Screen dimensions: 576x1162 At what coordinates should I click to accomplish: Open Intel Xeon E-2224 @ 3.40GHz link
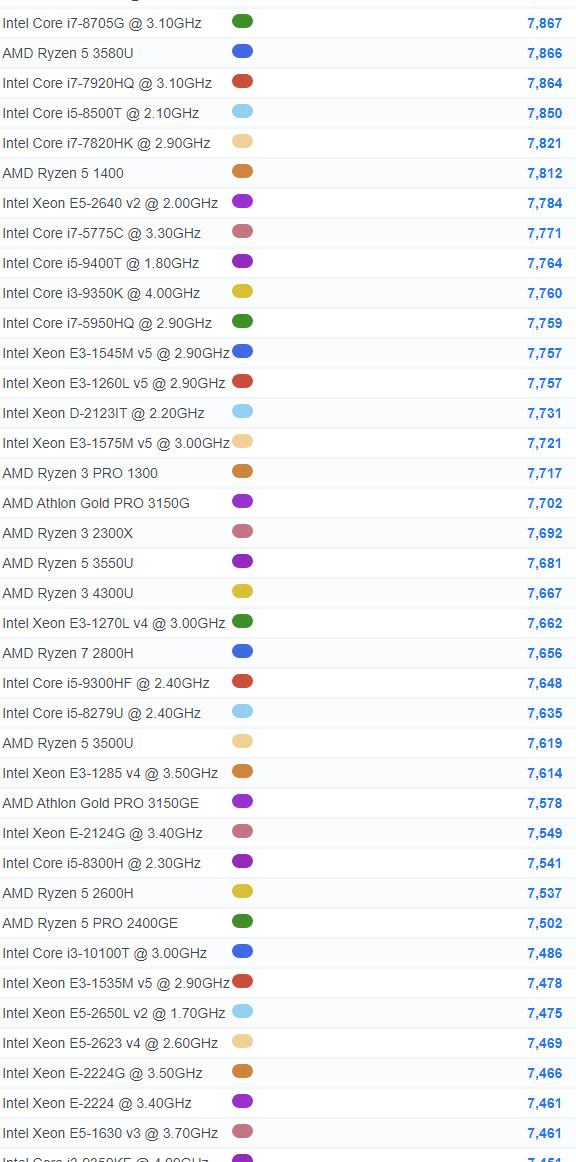[97, 1103]
